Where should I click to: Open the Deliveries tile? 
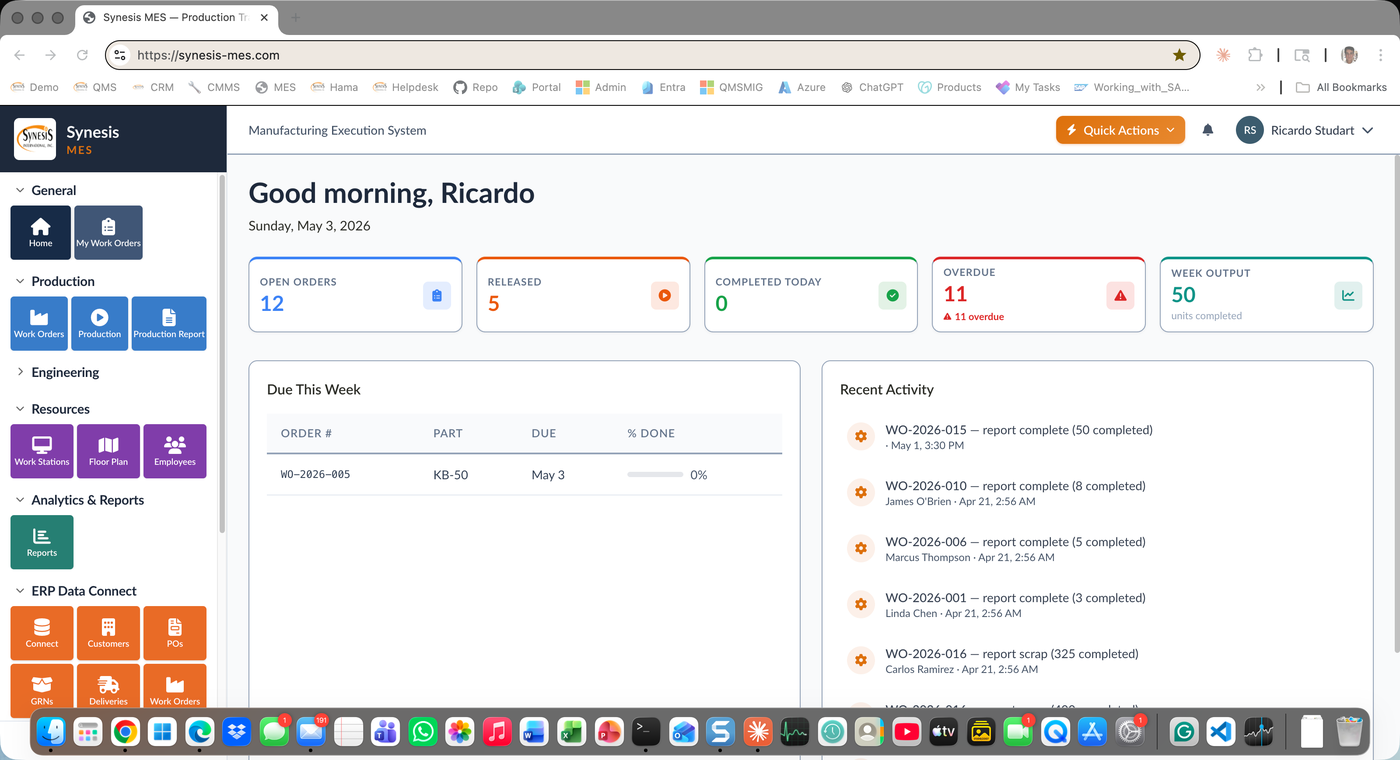click(108, 690)
